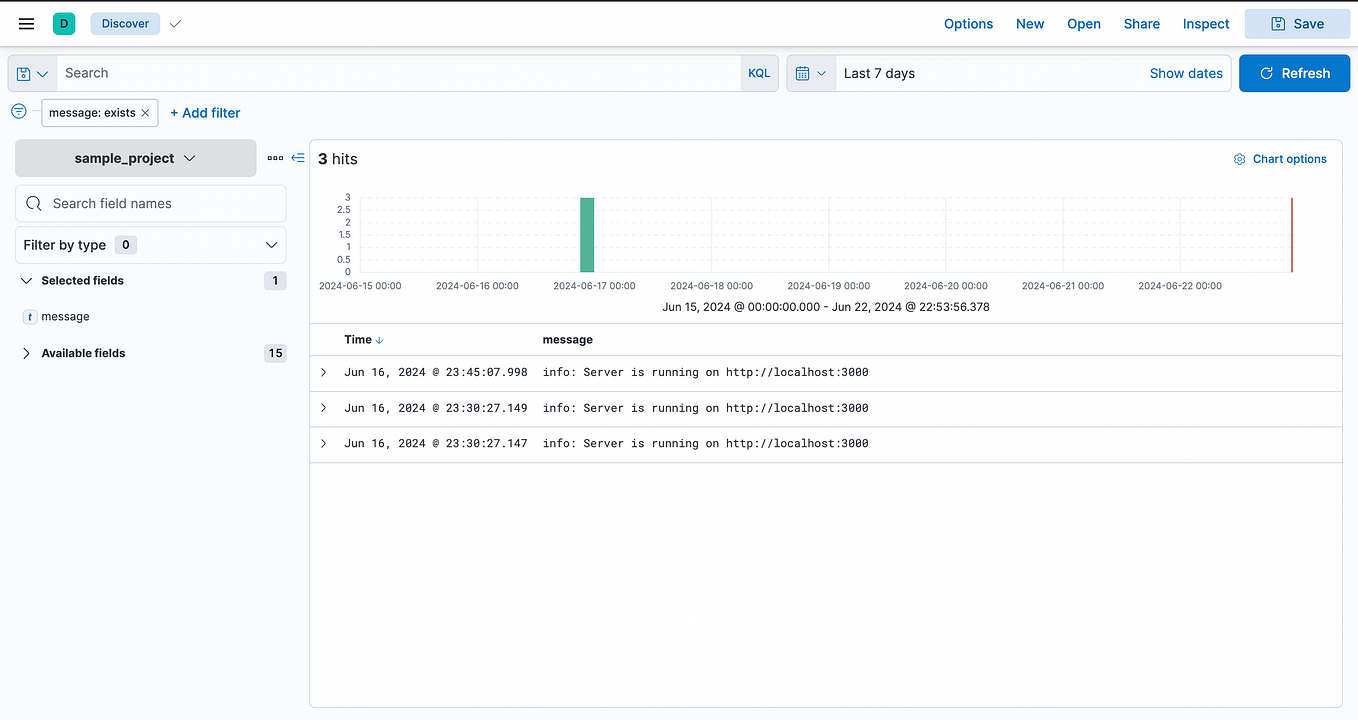Open the saved query menu icon
1358x720 pixels.
(30, 73)
